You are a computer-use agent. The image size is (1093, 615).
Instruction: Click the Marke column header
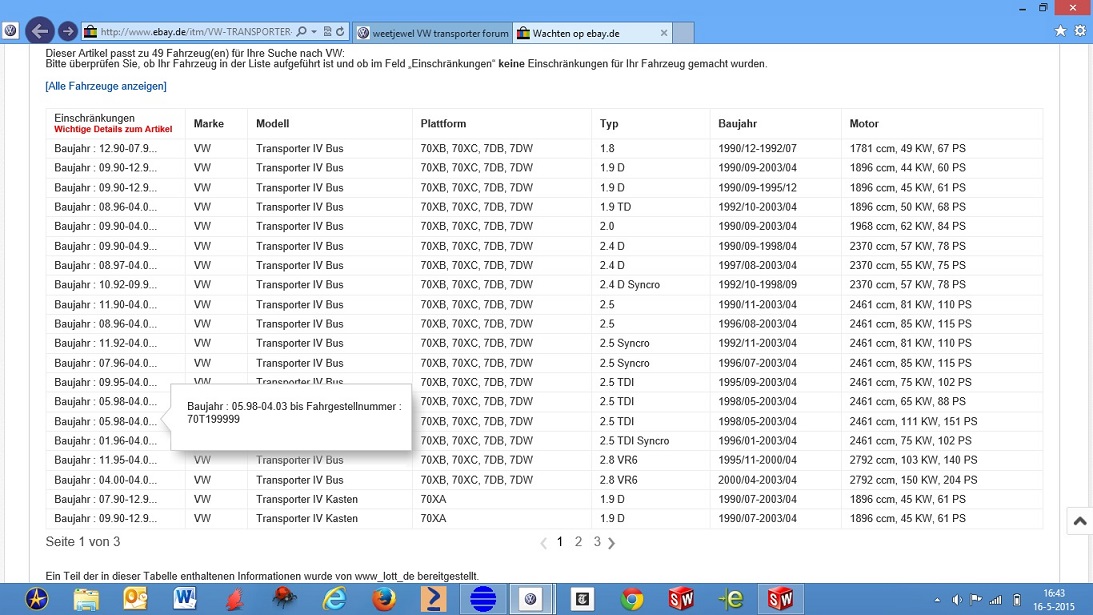pos(208,123)
